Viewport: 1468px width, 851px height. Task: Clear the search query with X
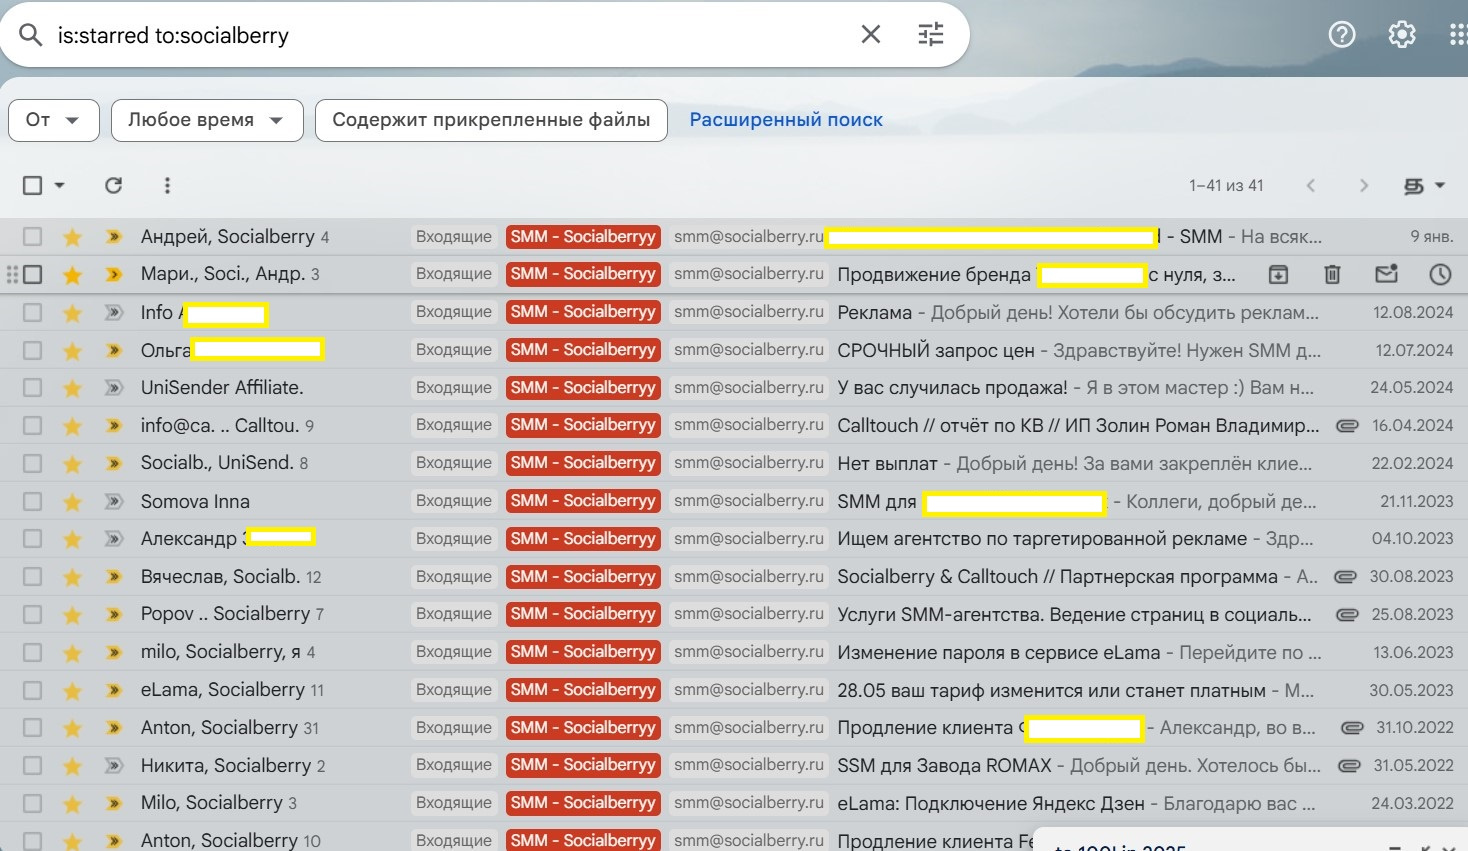click(x=871, y=35)
